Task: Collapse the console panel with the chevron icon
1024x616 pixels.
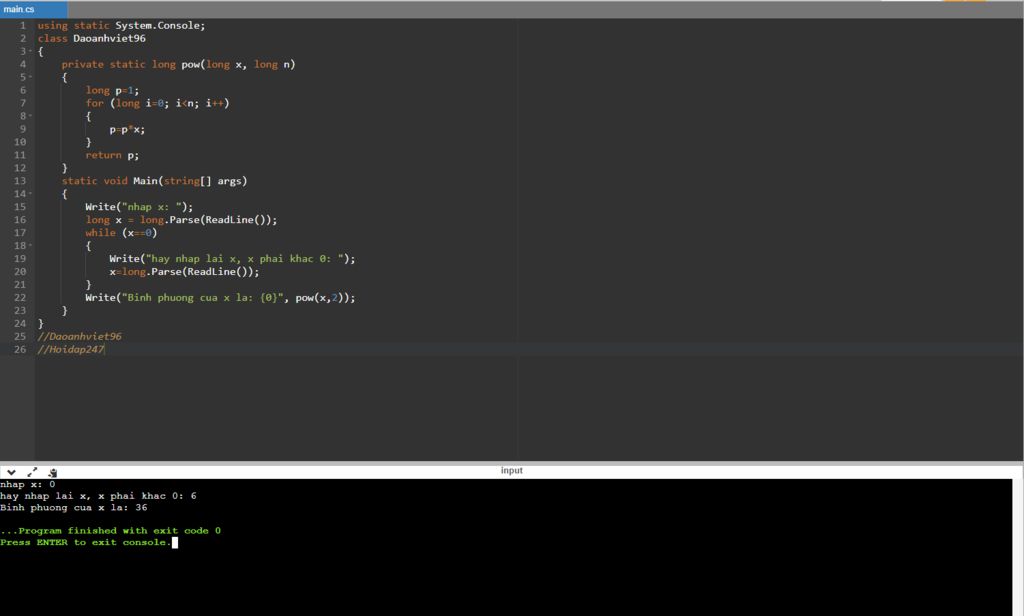Action: (11, 472)
